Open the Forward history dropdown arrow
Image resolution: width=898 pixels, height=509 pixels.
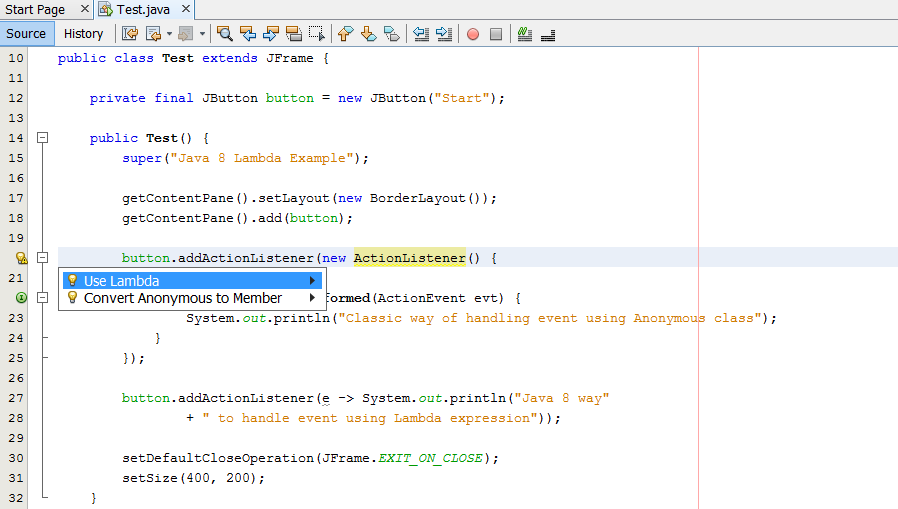[x=202, y=34]
